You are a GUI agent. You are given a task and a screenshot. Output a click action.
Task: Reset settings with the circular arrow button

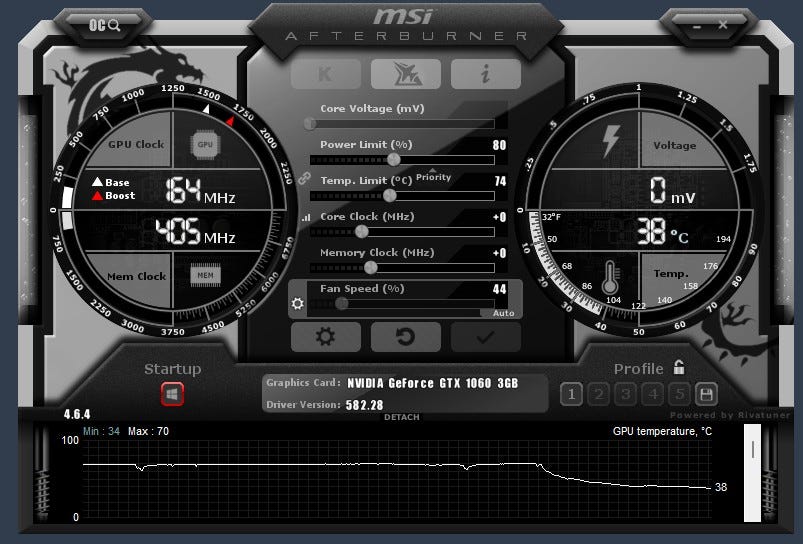[406, 337]
